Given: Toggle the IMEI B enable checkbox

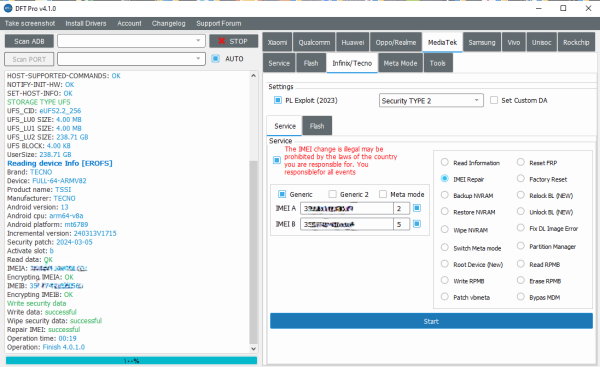Looking at the screenshot, I should point(417,224).
